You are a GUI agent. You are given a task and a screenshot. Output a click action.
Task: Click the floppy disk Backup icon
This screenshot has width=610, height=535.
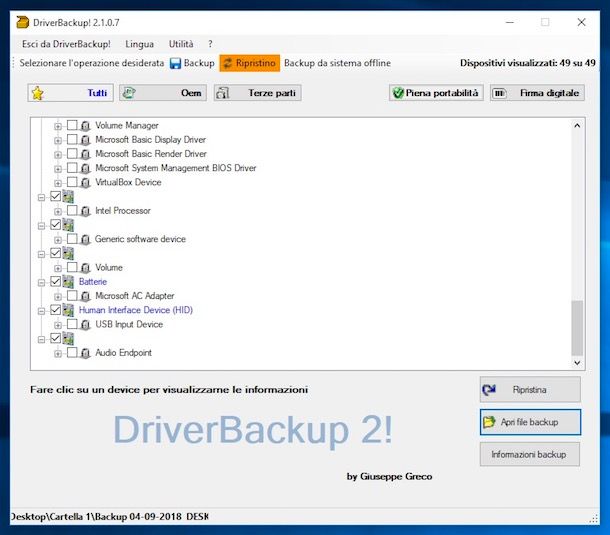175,63
